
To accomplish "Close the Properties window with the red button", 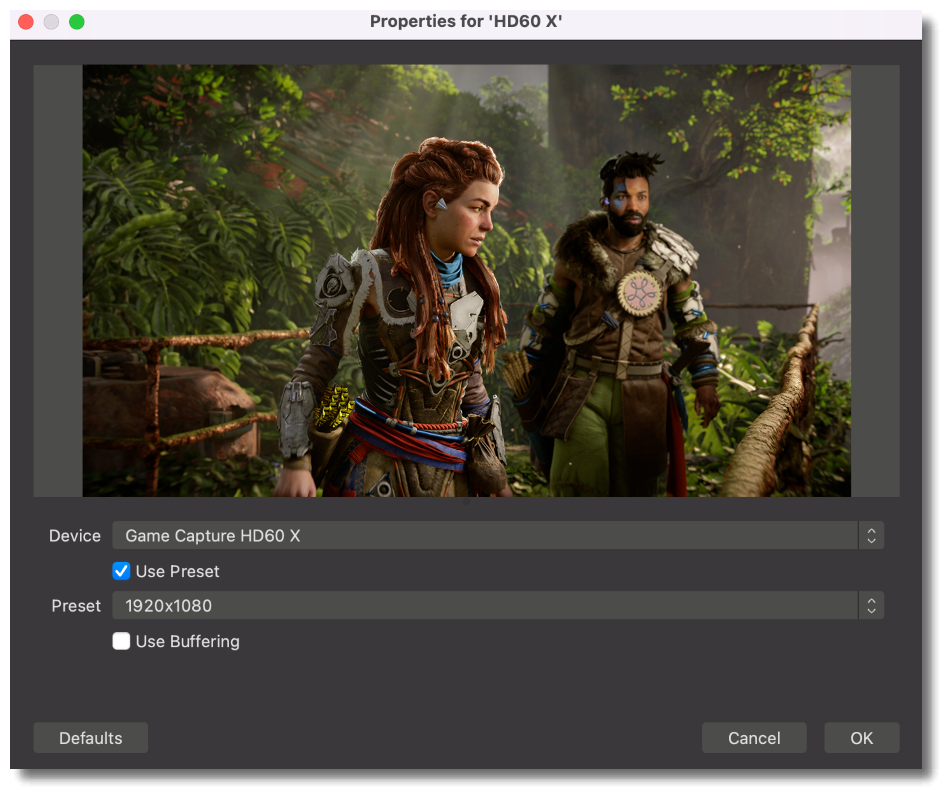I will pos(26,22).
